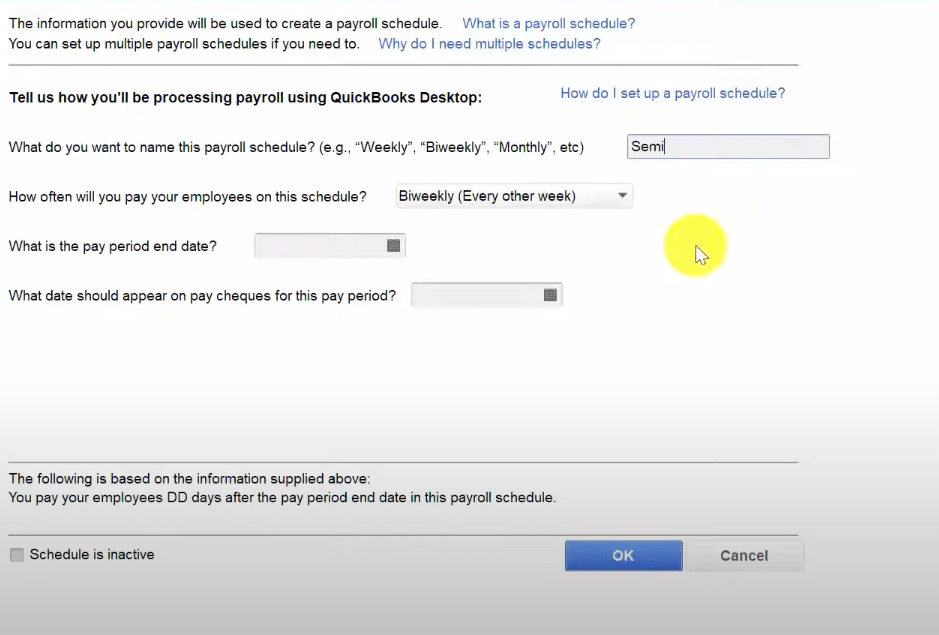Select the pay period end date field
Image resolution: width=939 pixels, height=635 pixels.
tap(320, 244)
